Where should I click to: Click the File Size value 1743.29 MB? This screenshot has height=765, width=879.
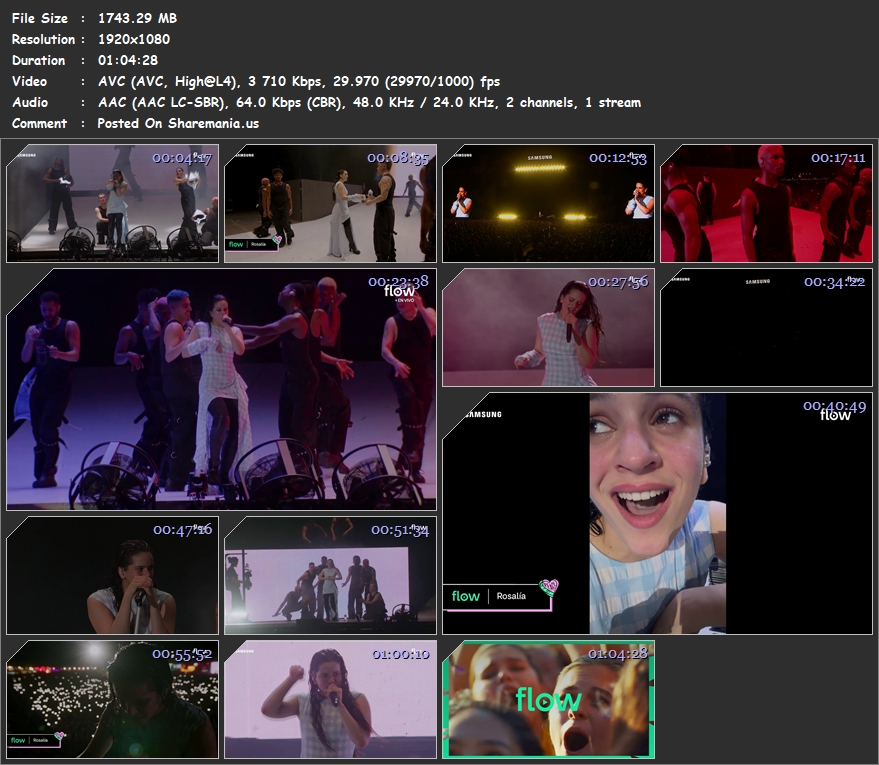pyautogui.click(x=137, y=18)
